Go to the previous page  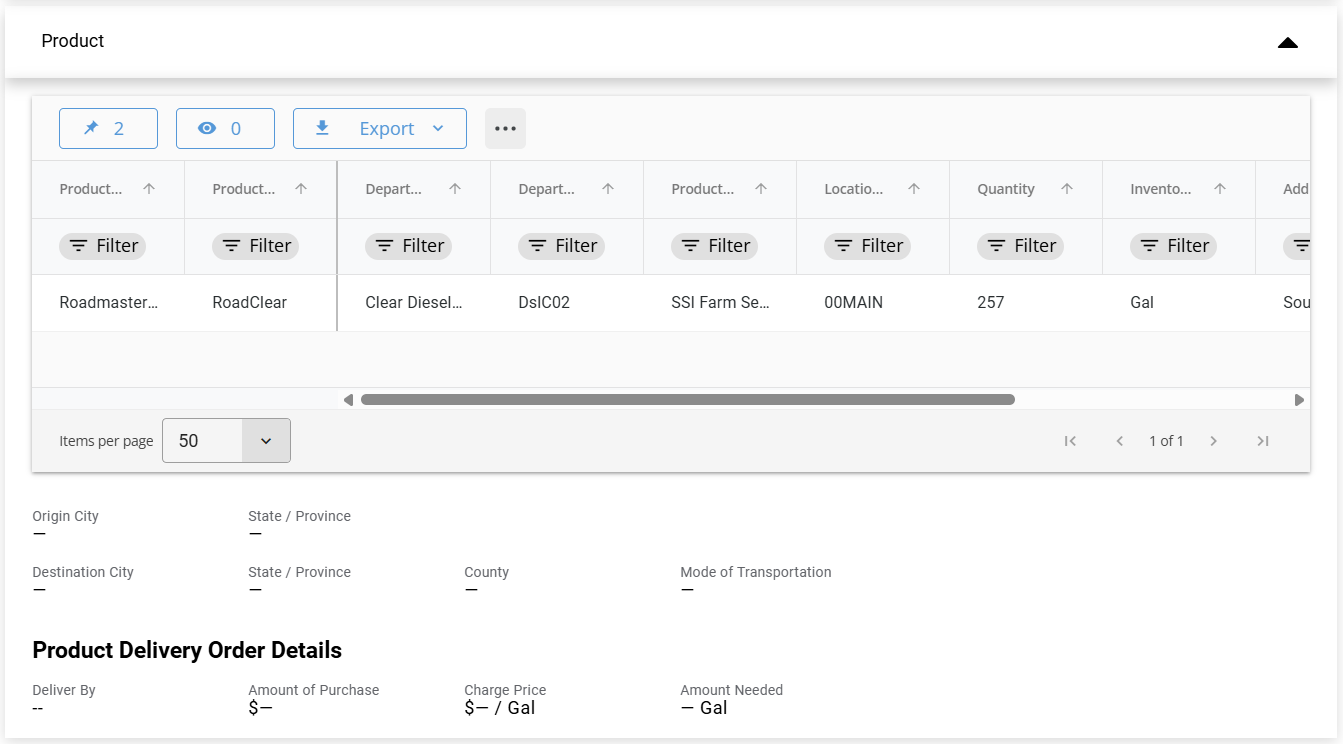point(1119,441)
